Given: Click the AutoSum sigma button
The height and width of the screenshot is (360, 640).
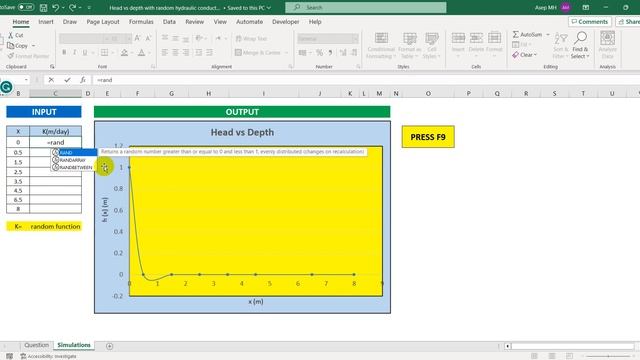Looking at the screenshot, I should 527,35.
